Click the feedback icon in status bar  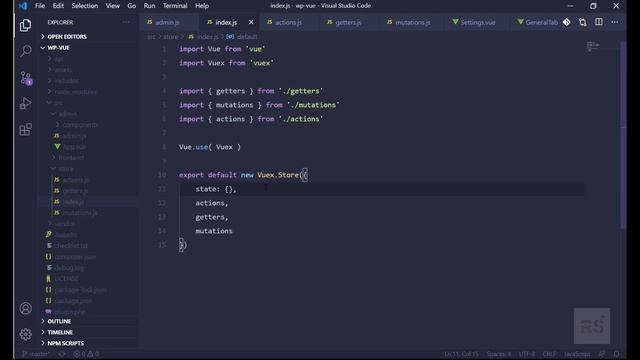pyautogui.click(x=602, y=354)
